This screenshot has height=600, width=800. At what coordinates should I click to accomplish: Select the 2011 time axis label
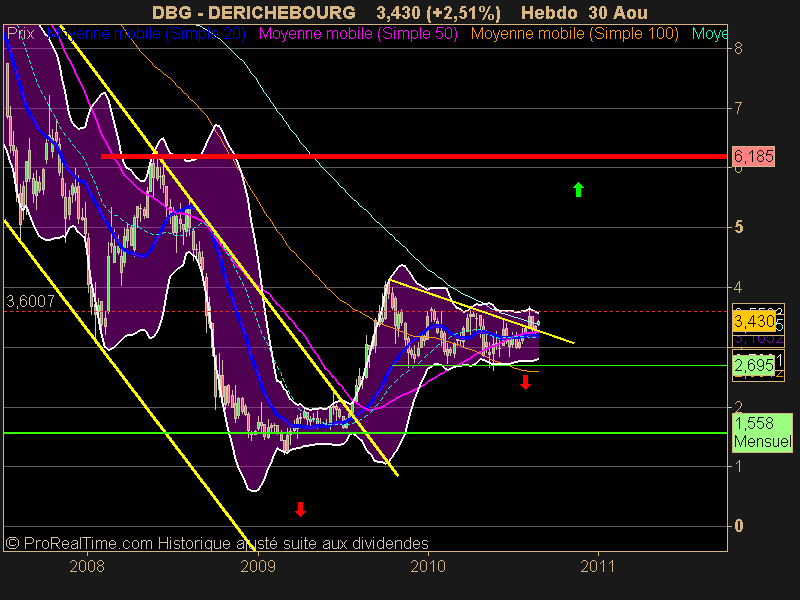(598, 566)
